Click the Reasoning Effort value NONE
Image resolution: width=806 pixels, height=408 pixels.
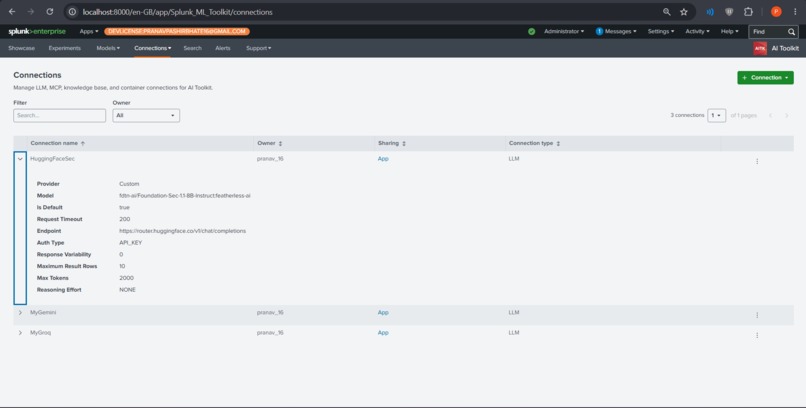pos(127,290)
